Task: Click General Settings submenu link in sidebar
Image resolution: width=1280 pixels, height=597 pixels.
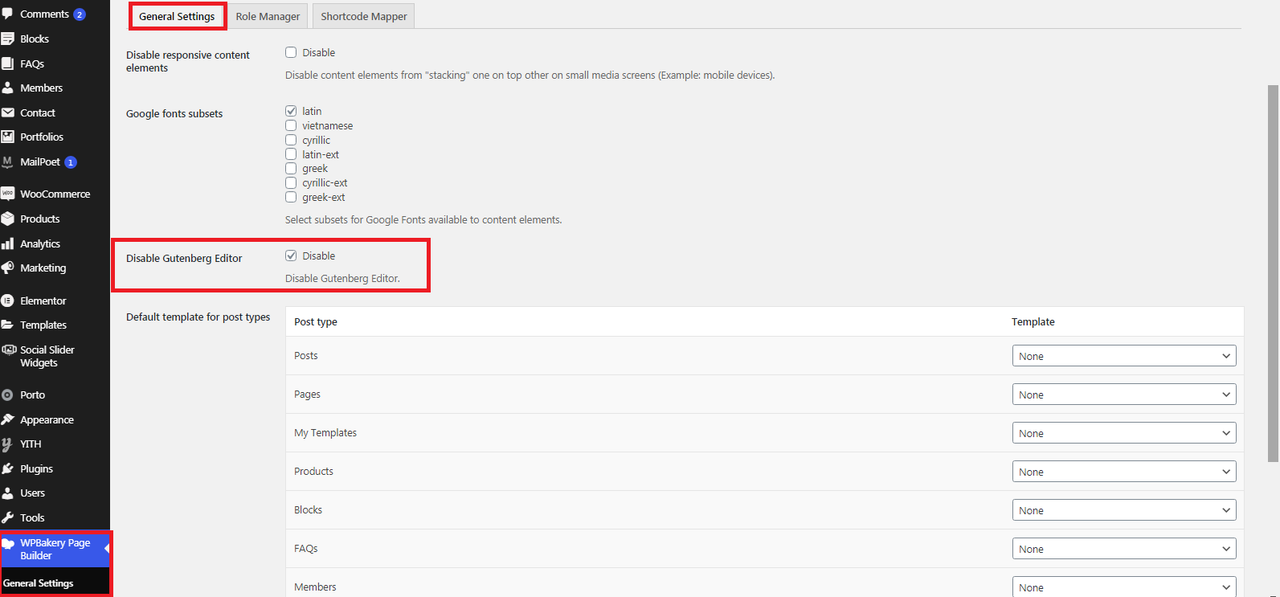Action: point(38,583)
